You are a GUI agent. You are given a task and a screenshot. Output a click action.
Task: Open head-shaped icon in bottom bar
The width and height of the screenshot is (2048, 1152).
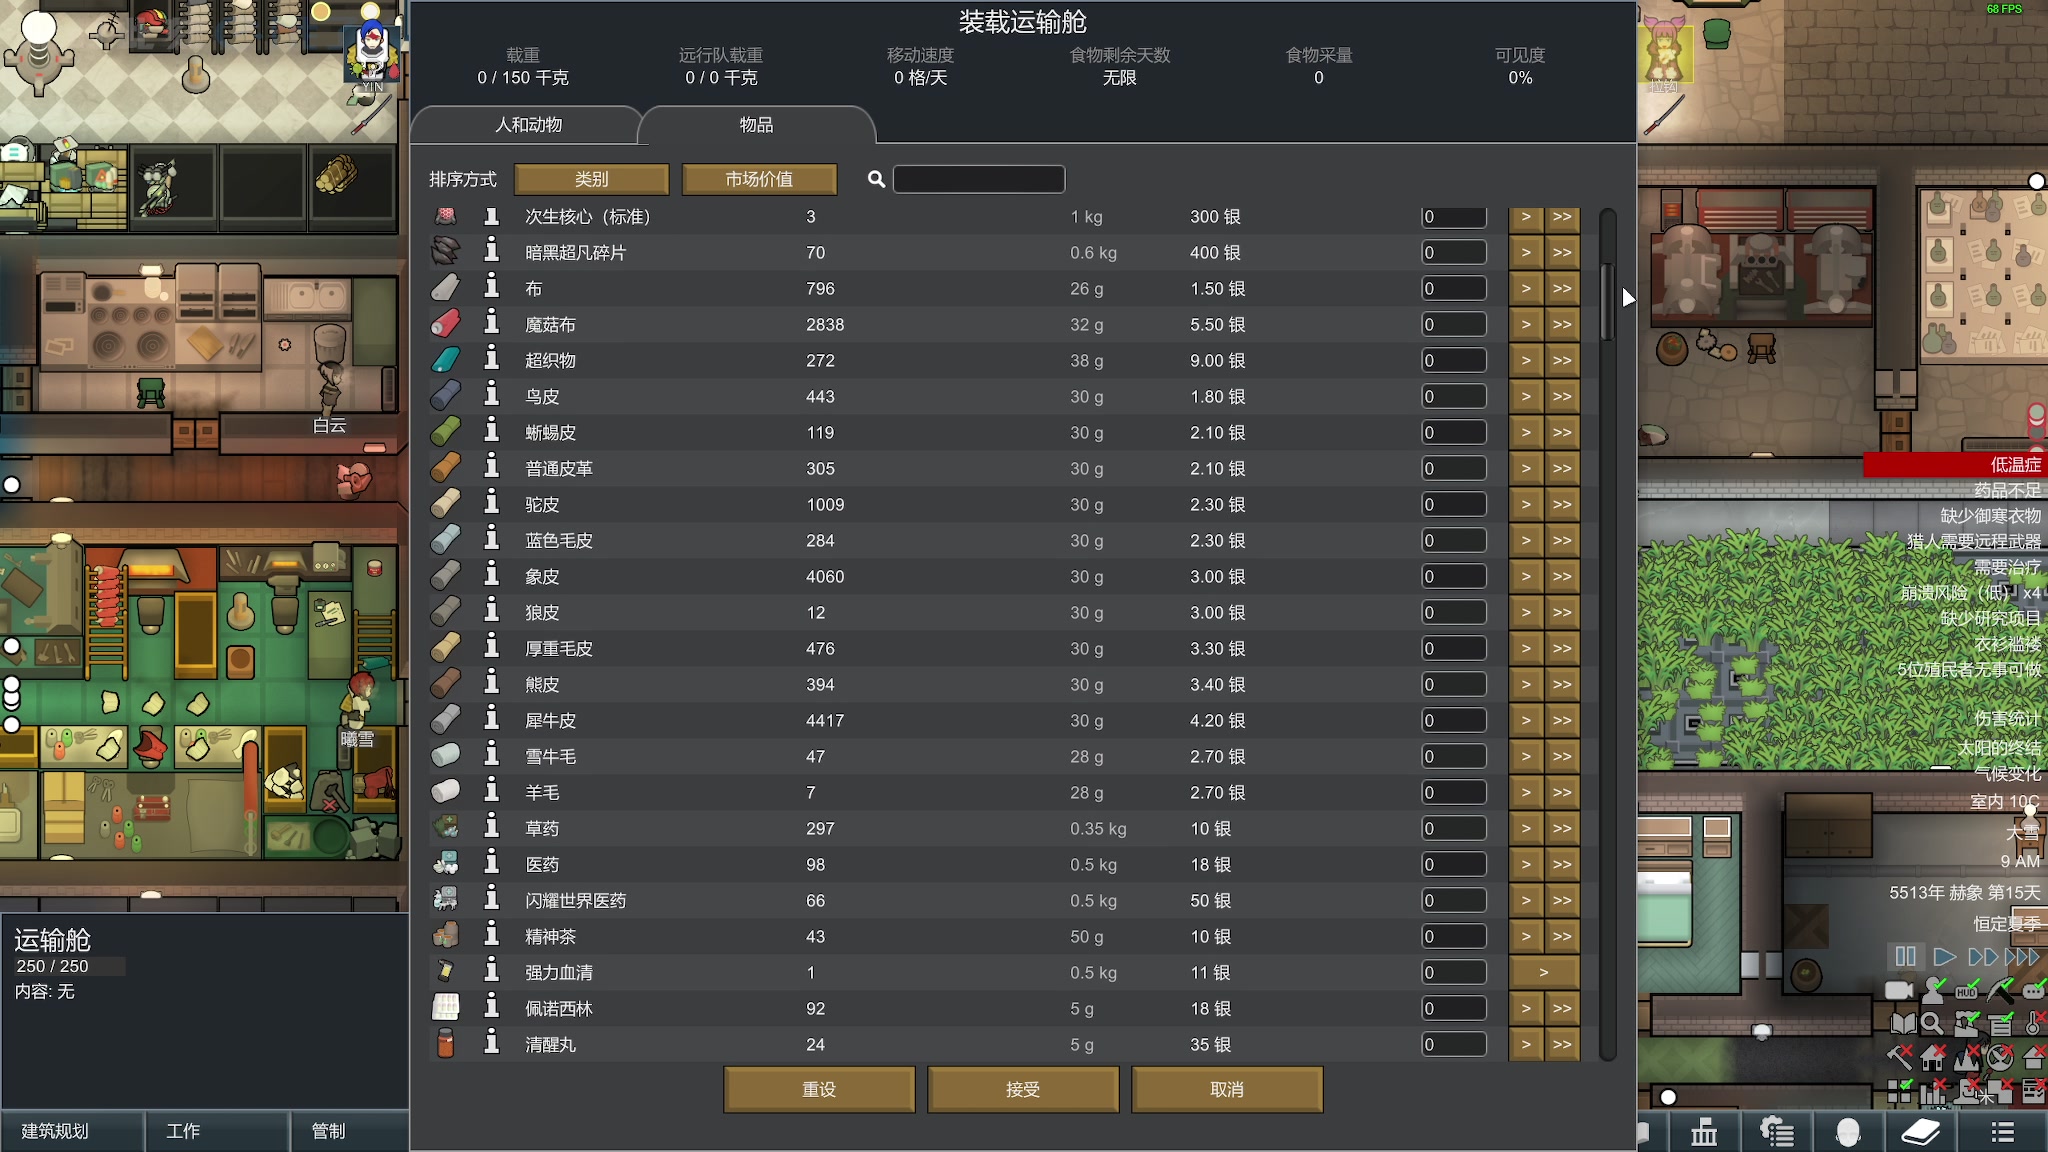pyautogui.click(x=1848, y=1132)
